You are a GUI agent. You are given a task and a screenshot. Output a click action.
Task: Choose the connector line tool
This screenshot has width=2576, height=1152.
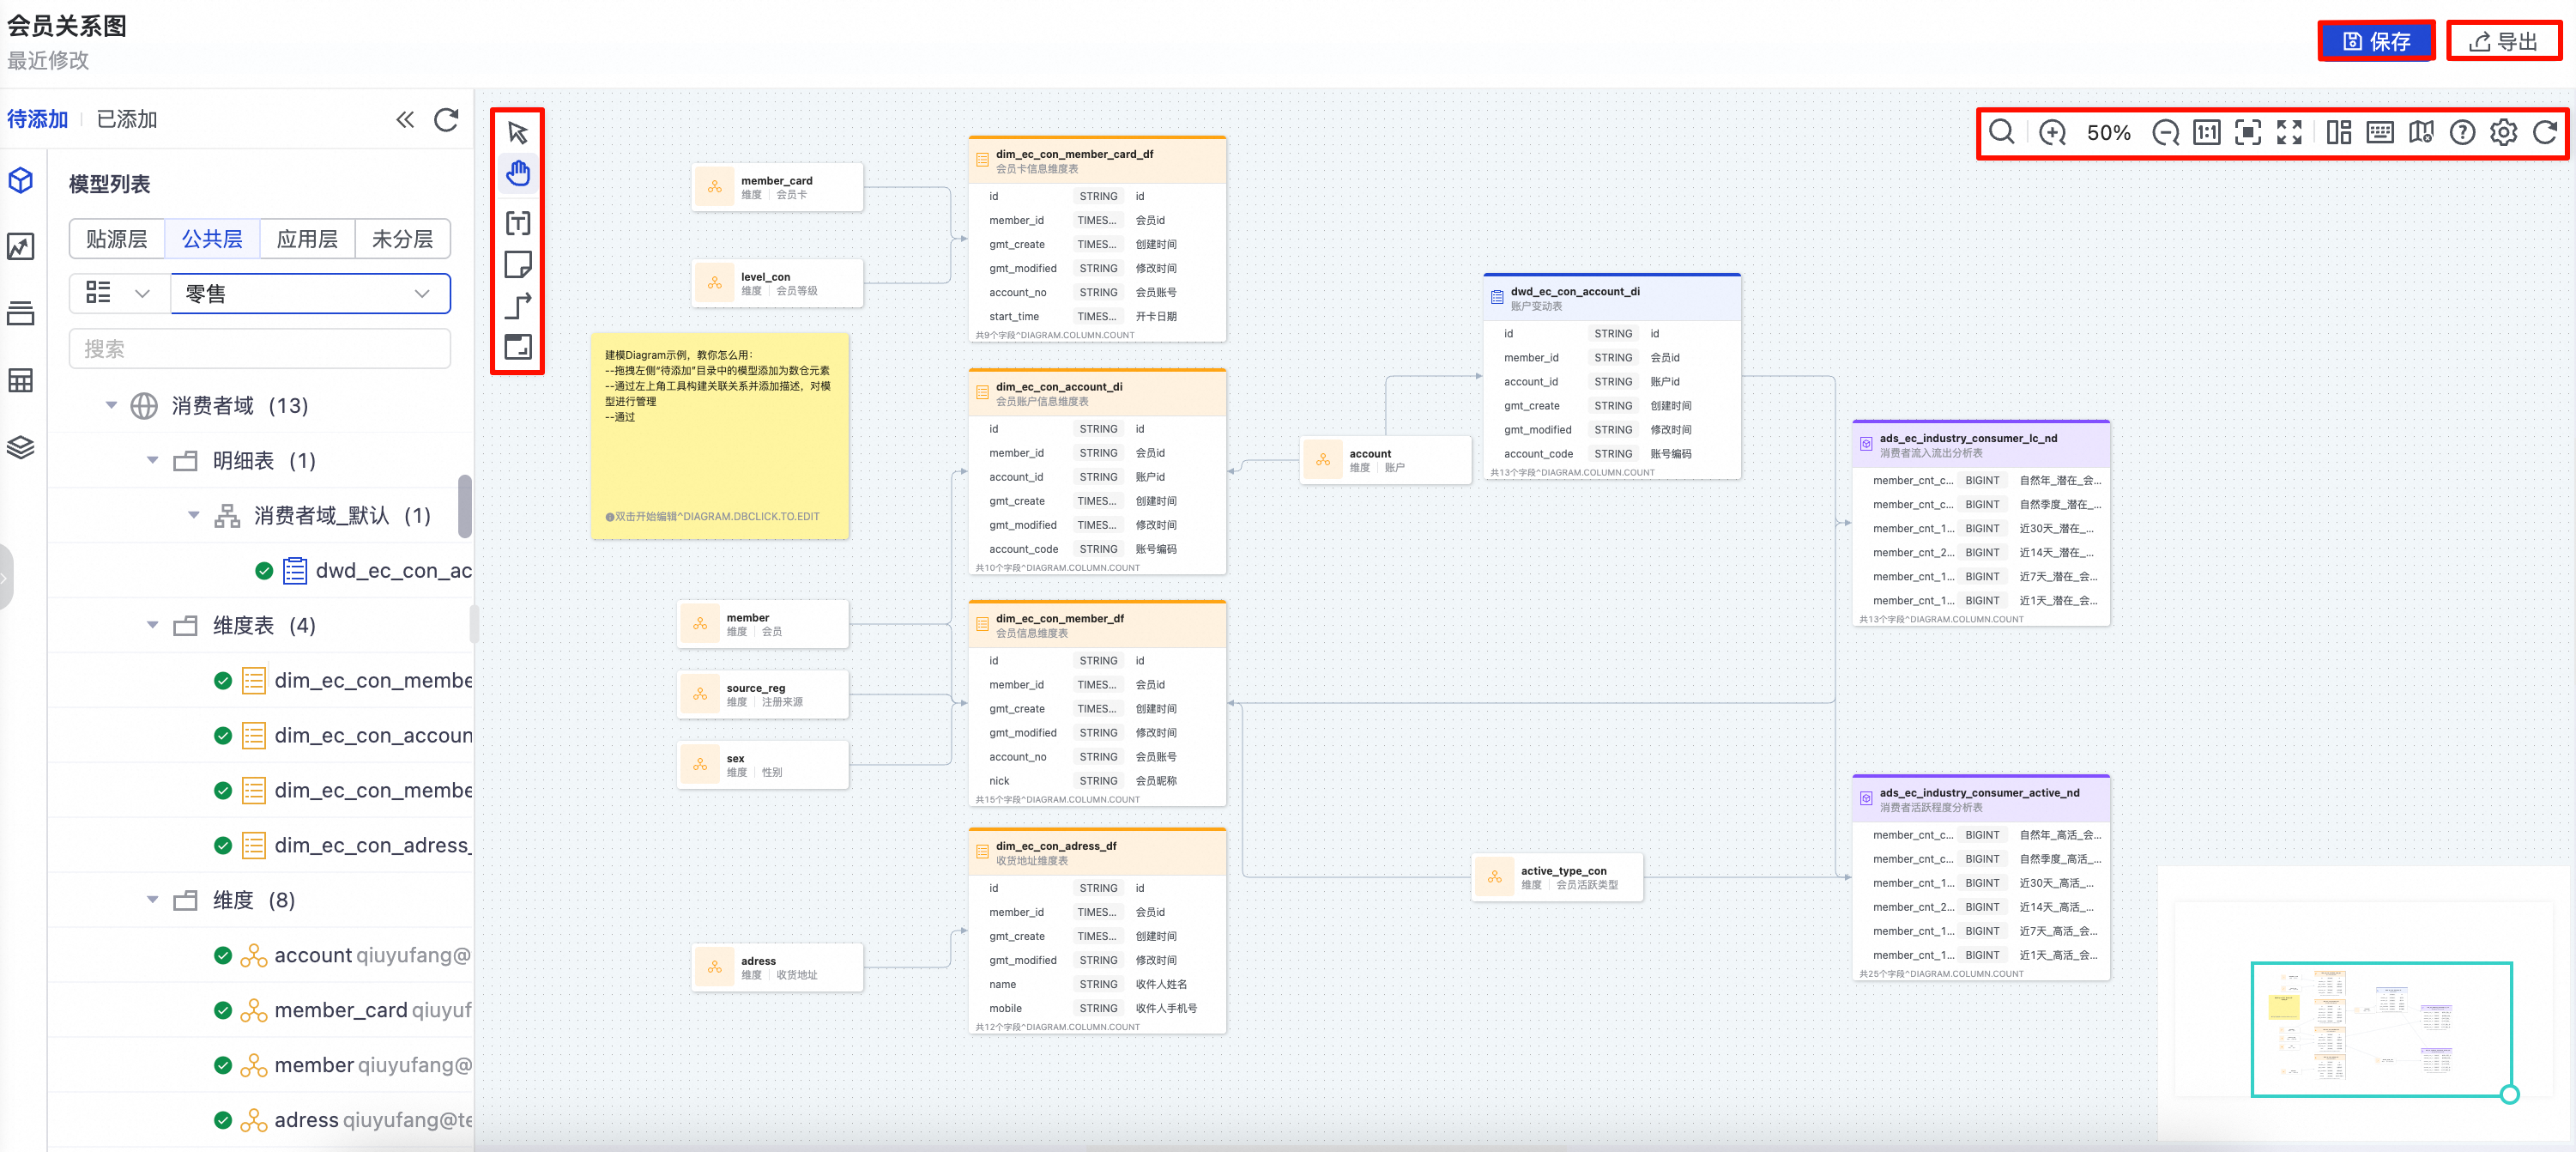pos(517,306)
